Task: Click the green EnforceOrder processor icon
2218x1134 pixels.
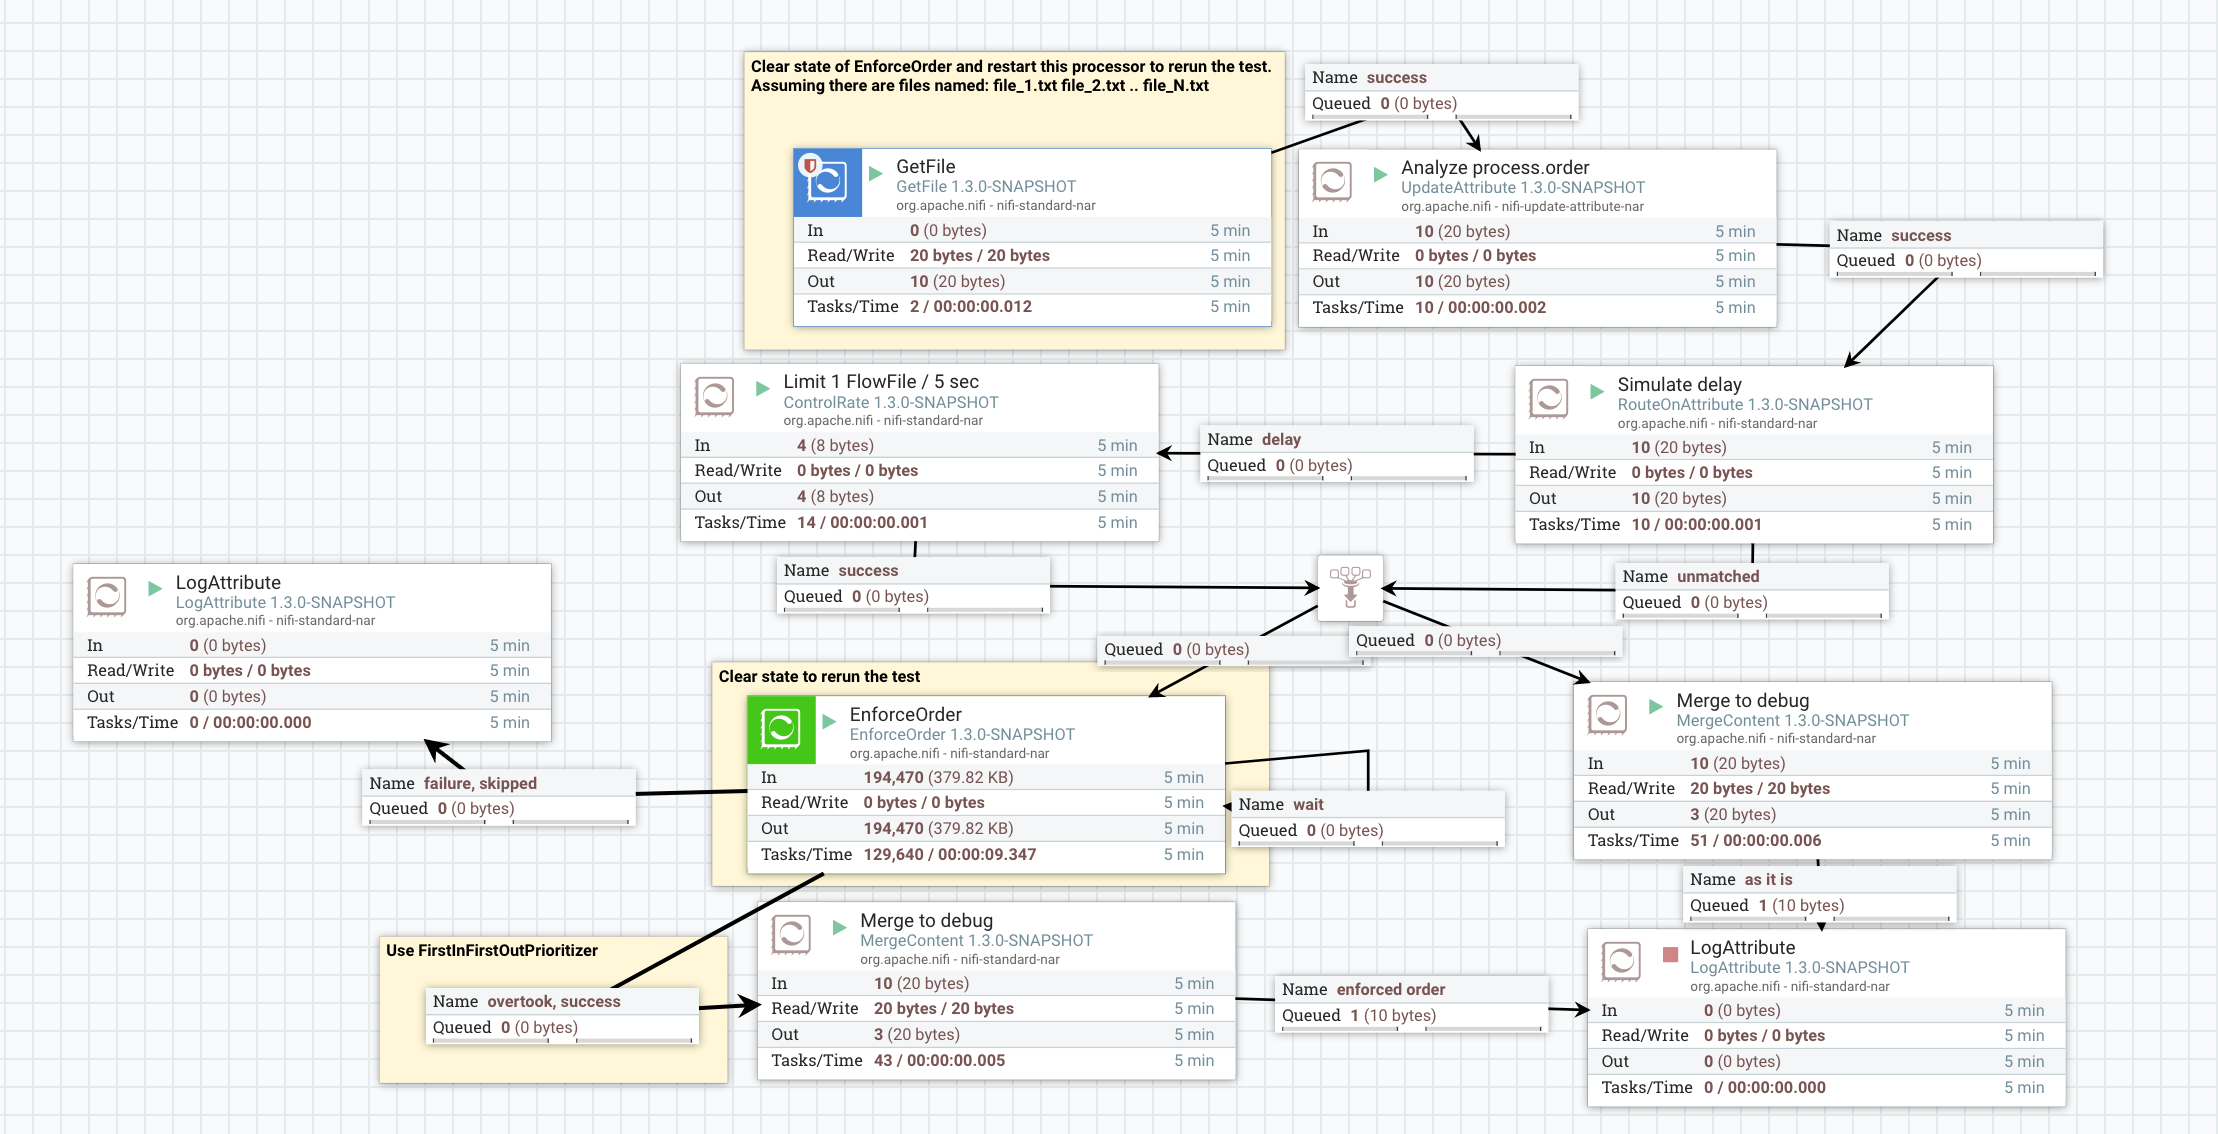Action: tap(780, 729)
